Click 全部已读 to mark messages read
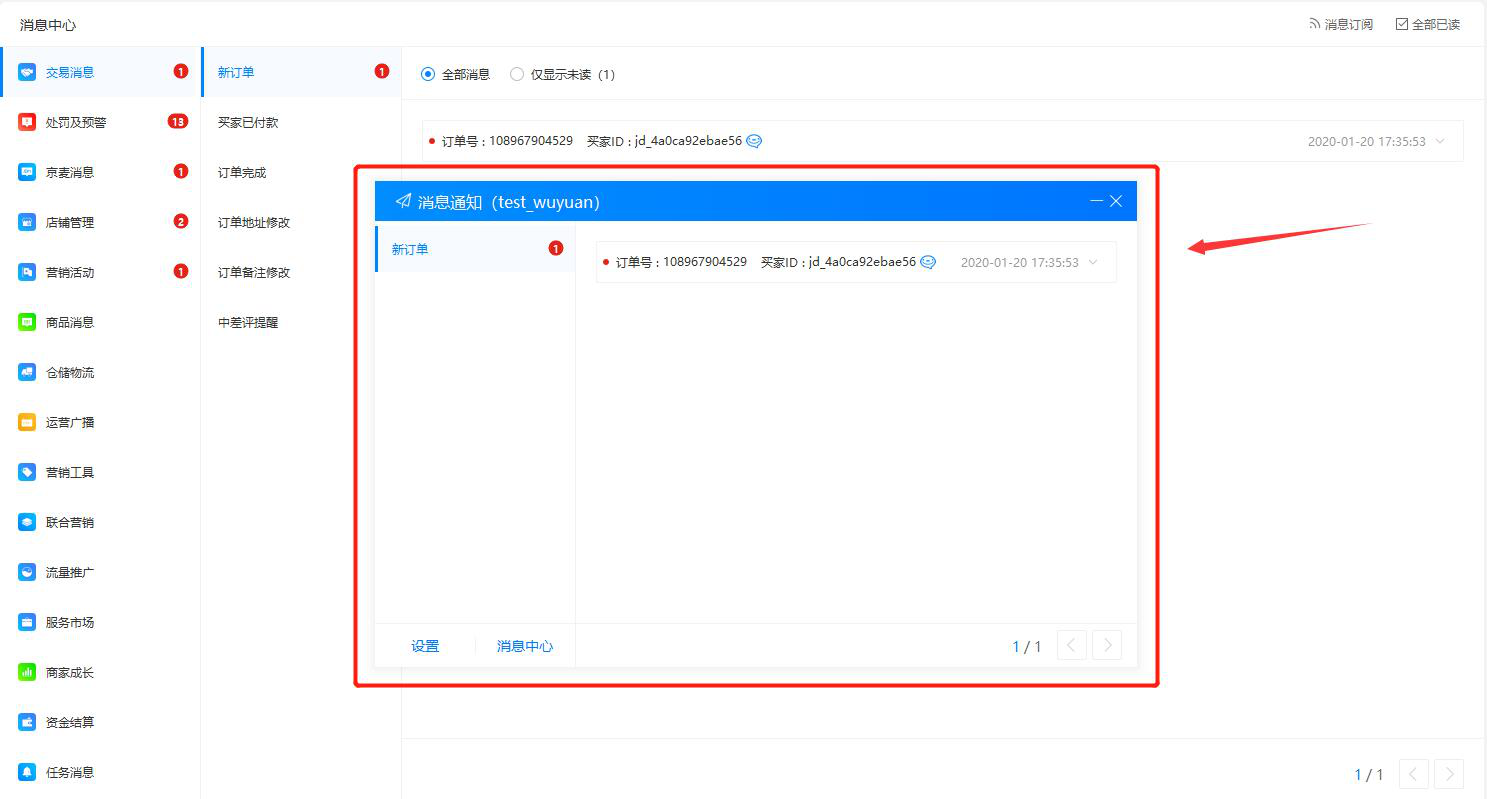The width and height of the screenshot is (1487, 799). click(1428, 23)
